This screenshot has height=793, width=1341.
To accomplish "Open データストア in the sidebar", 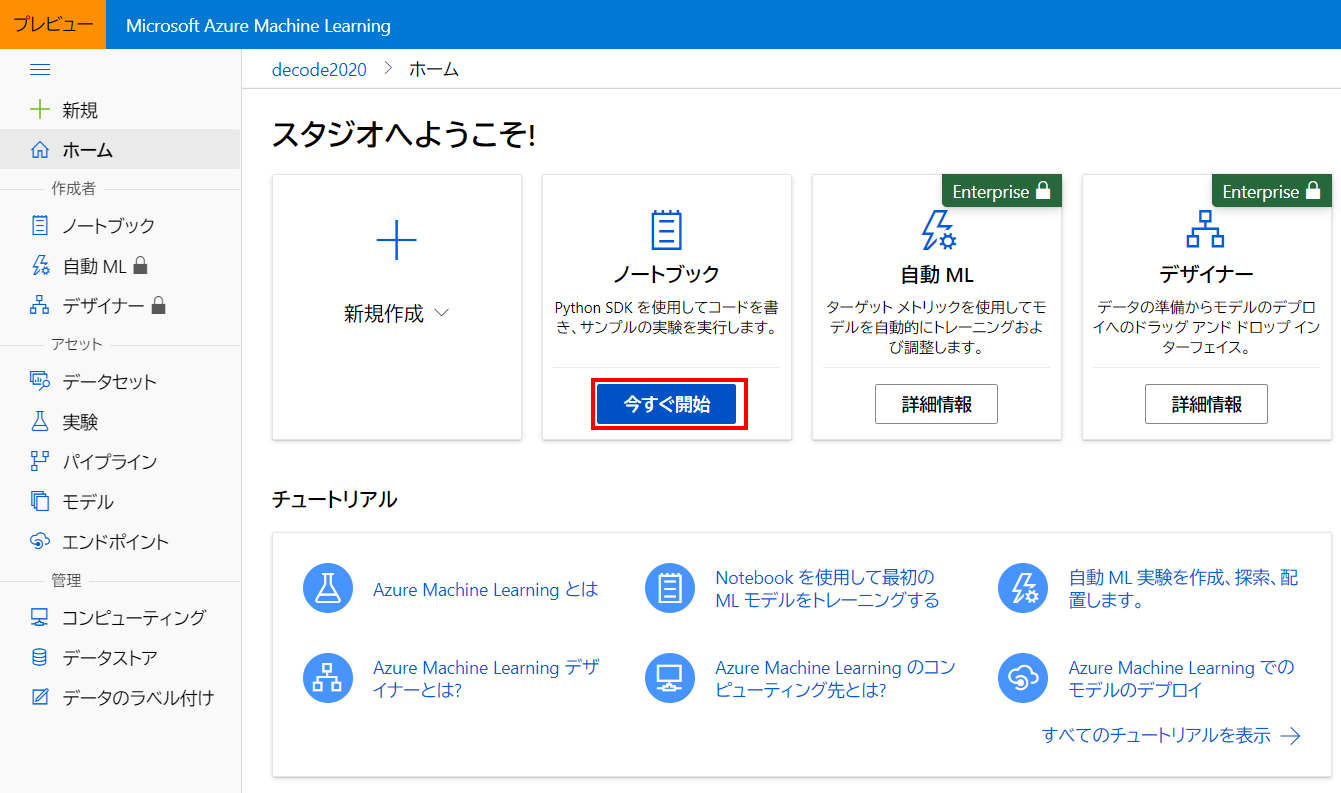I will pos(120,657).
